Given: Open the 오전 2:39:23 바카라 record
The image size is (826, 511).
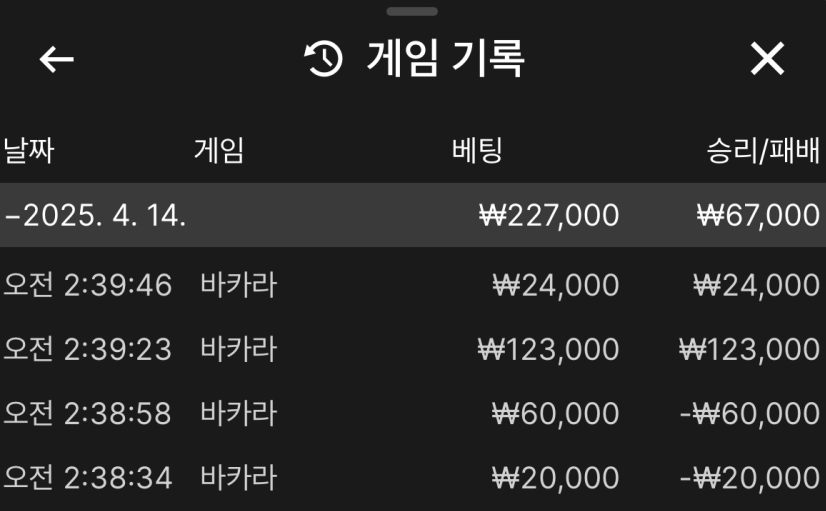Looking at the screenshot, I should [x=140, y=350].
